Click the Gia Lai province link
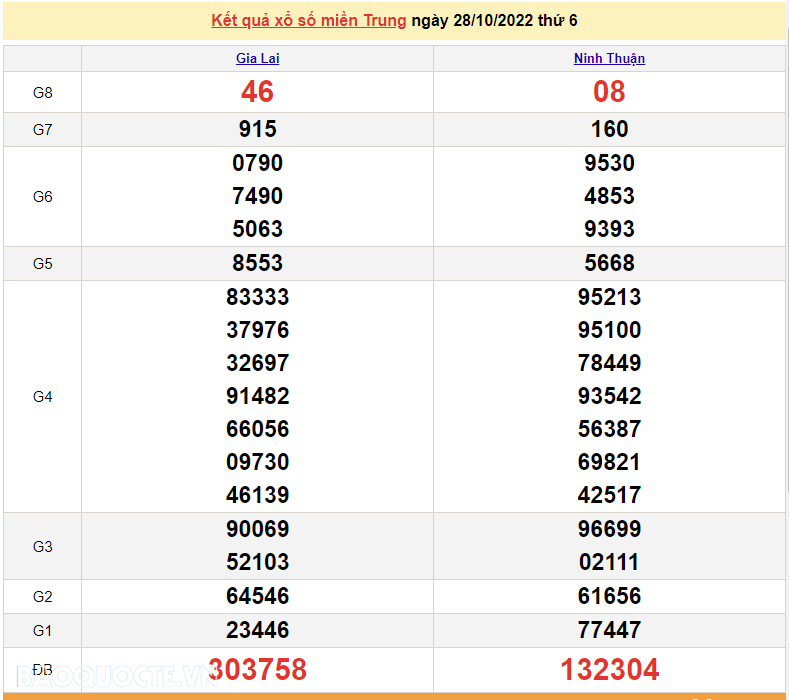Screen dimensions: 789x700 257,59
